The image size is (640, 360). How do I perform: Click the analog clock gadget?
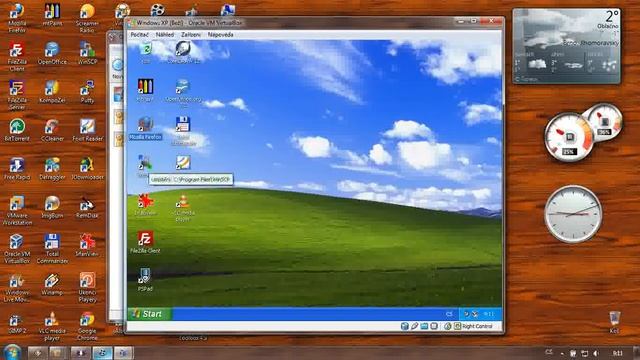pos(573,214)
